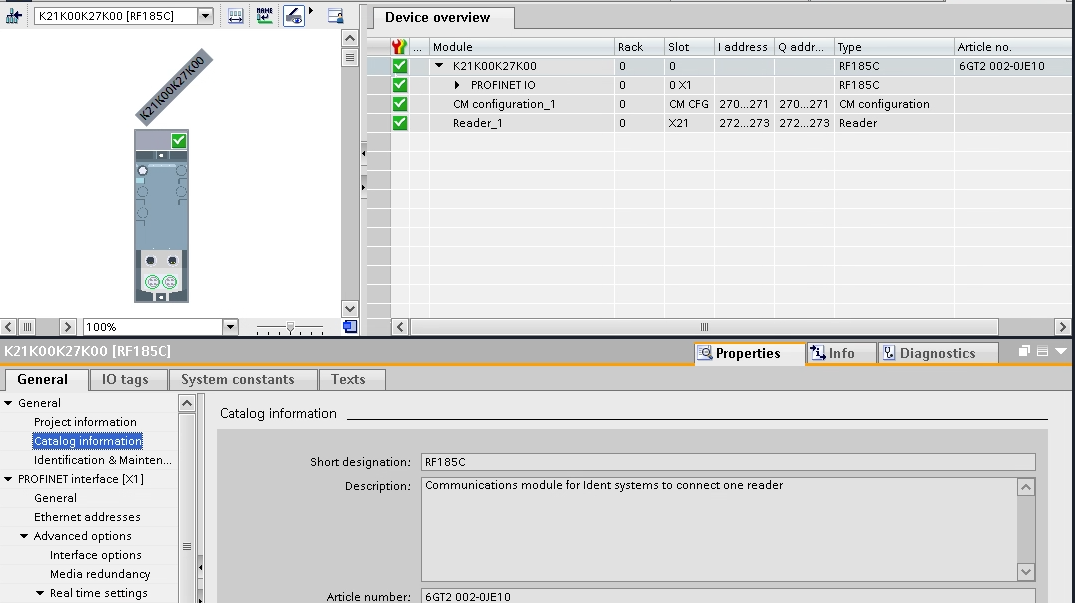The height and width of the screenshot is (603, 1075).
Task: Click the device overview scroll left arrow
Action: pyautogui.click(x=400, y=327)
